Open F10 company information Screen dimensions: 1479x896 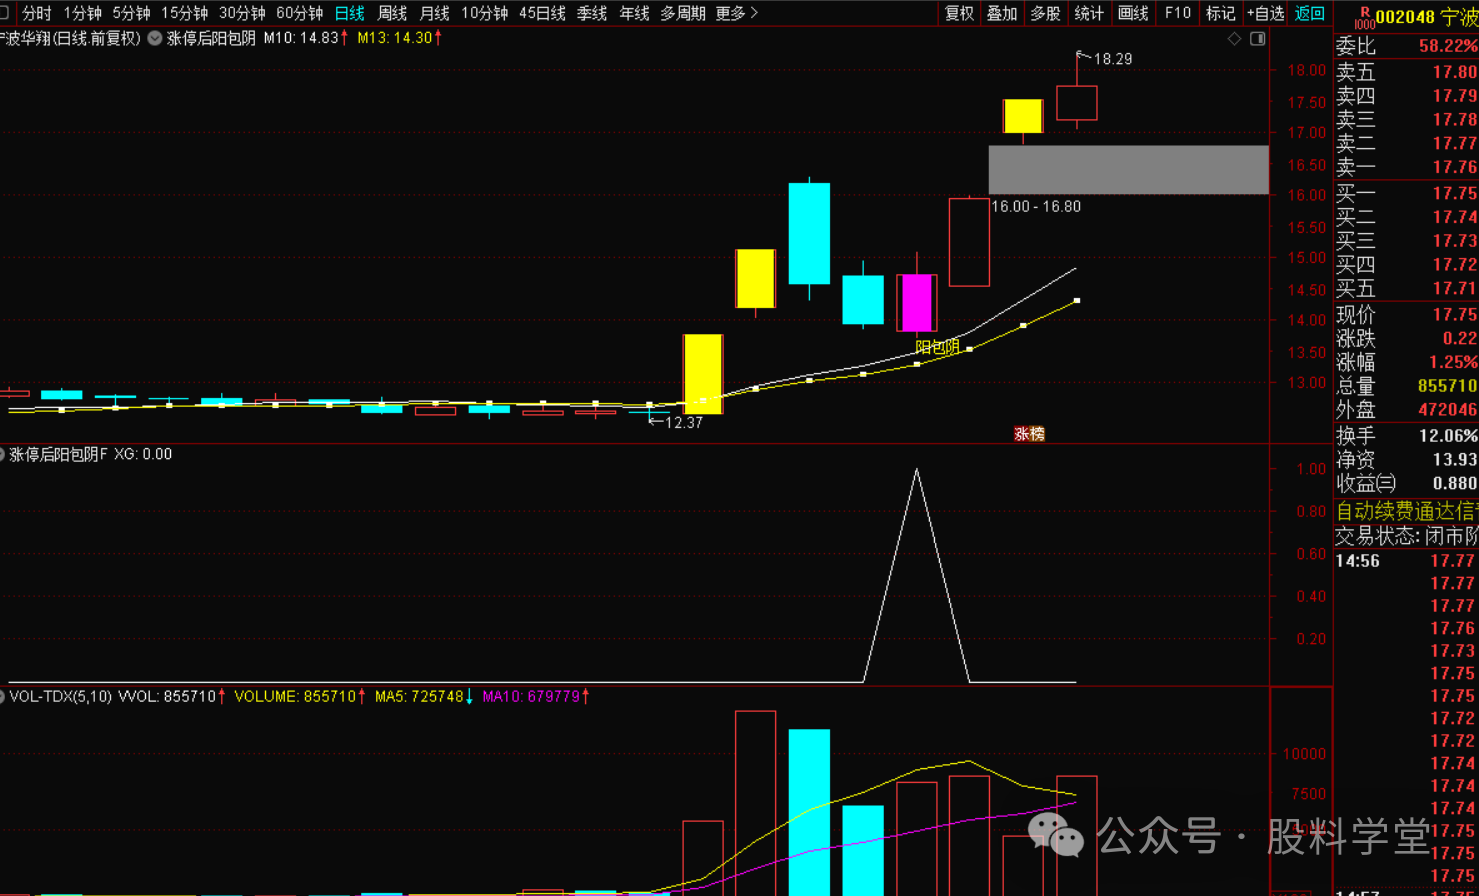(1178, 13)
